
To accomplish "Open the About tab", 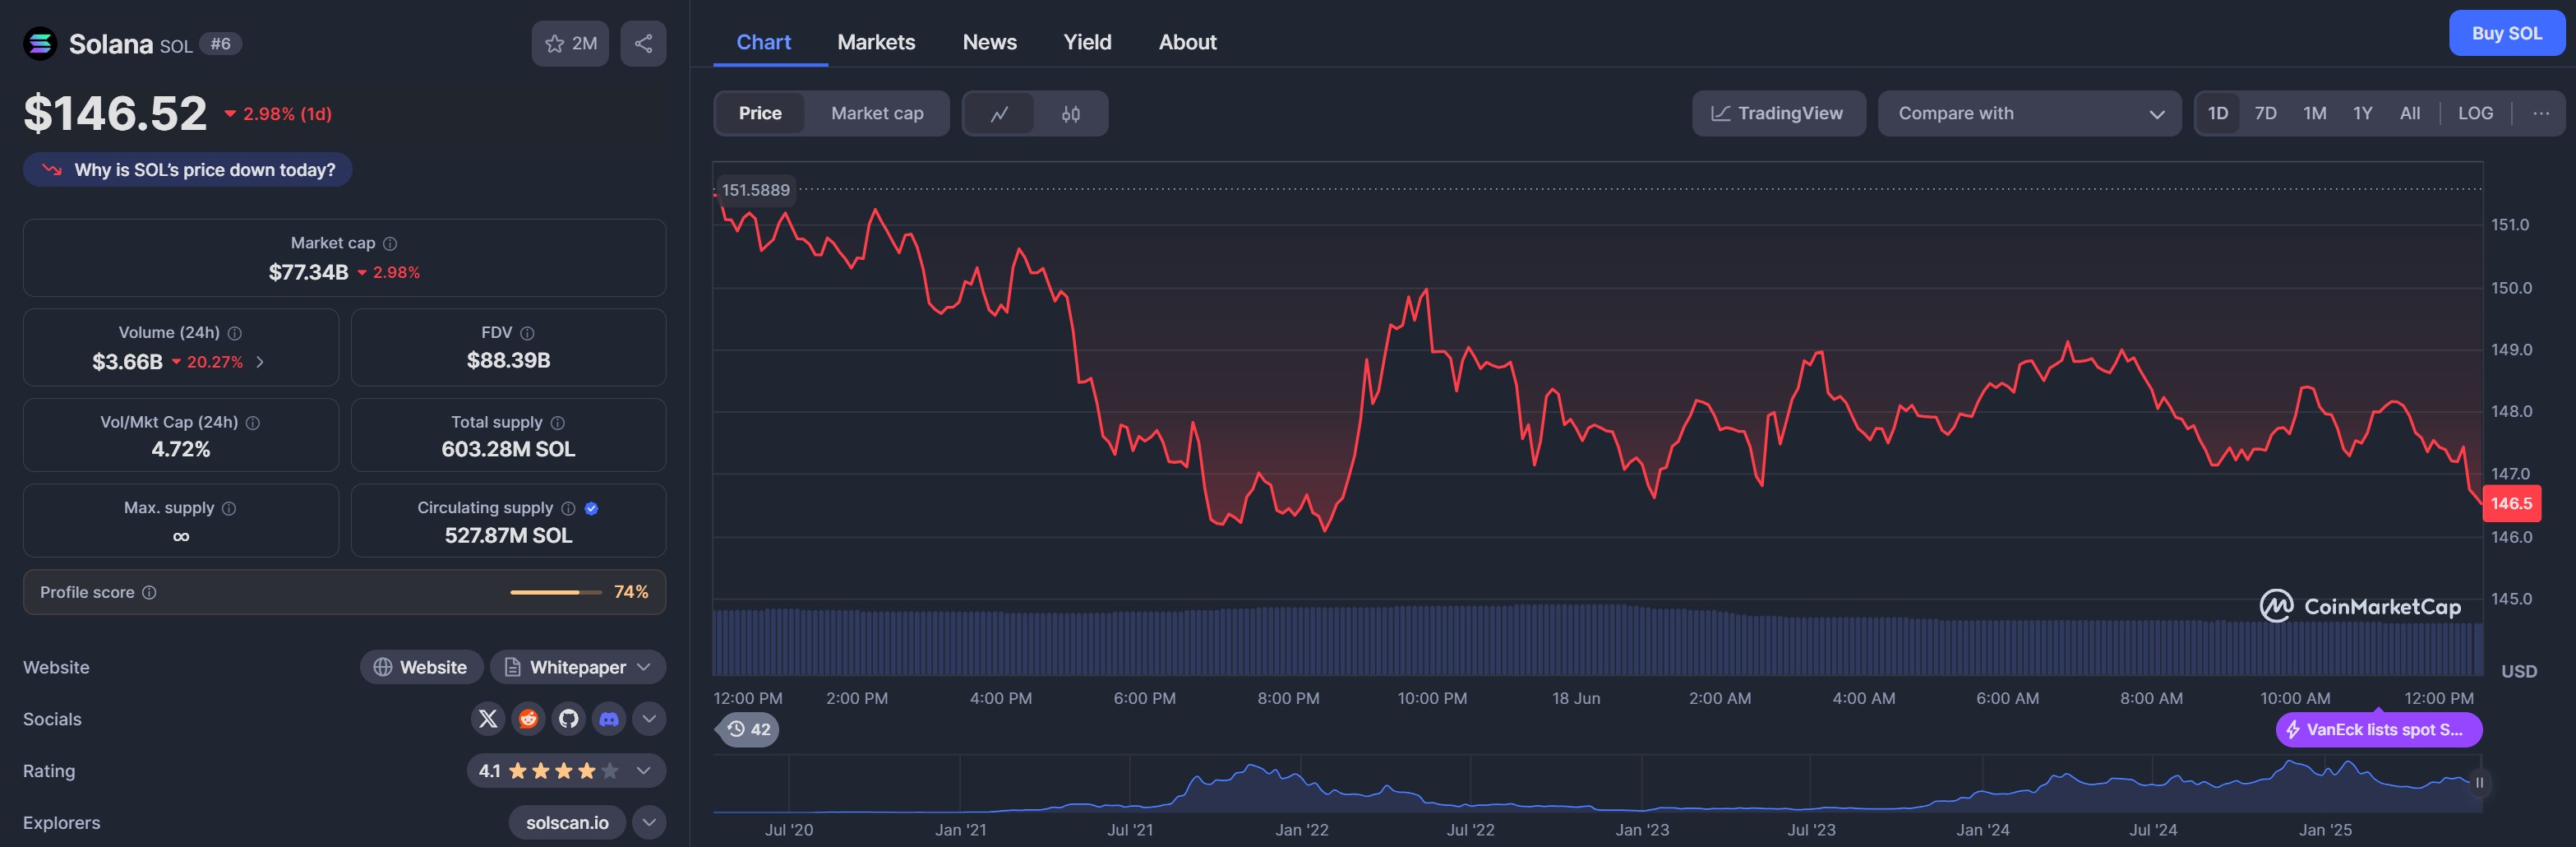I will click(1187, 42).
